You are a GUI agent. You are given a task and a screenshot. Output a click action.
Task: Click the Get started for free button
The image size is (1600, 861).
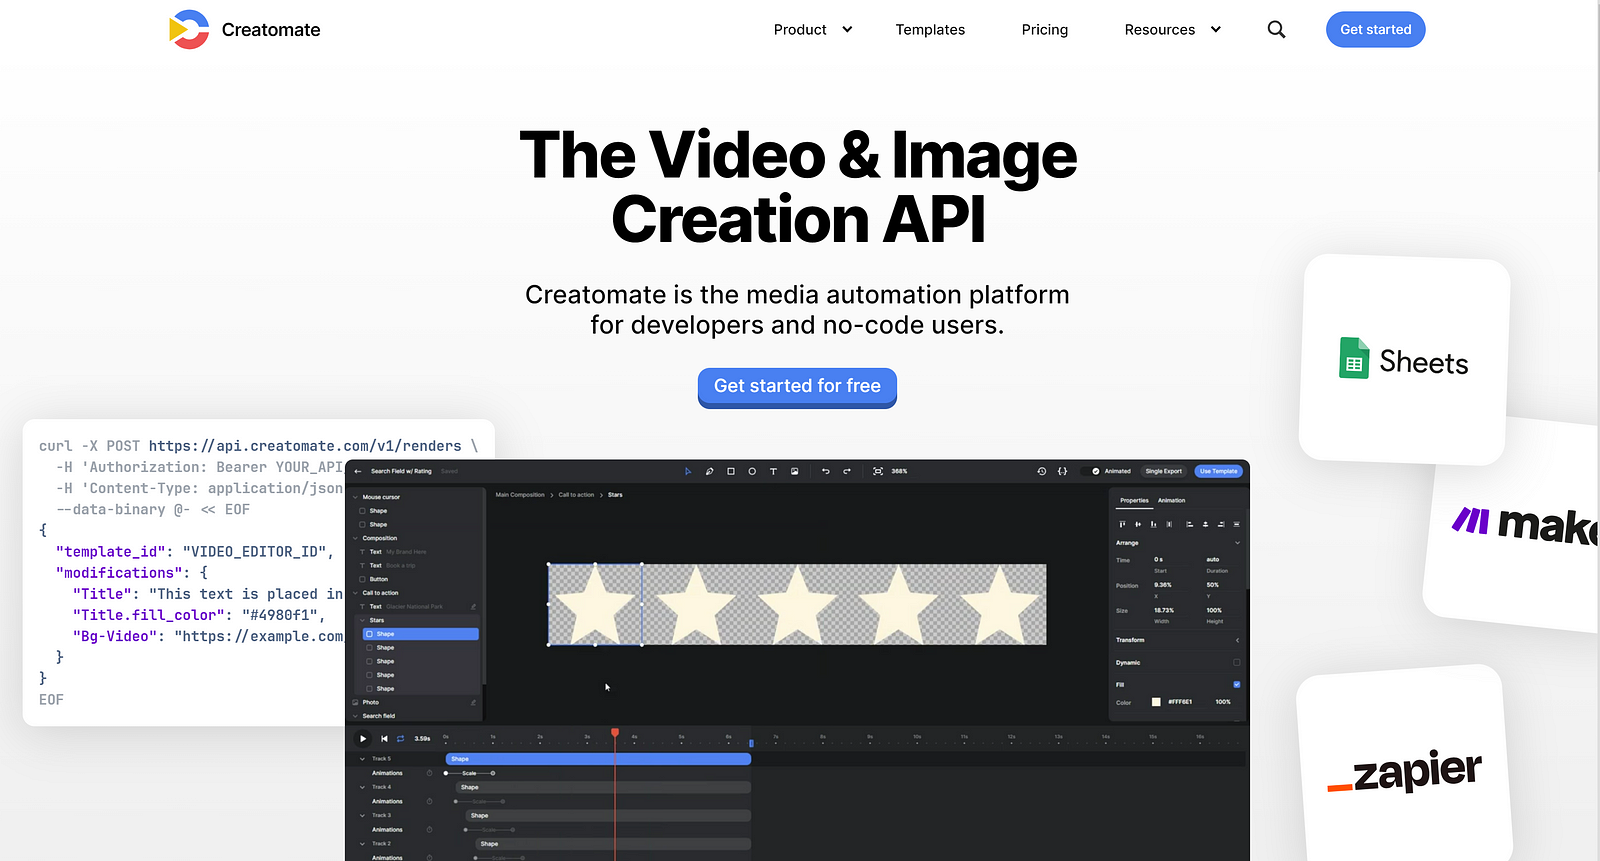pos(797,387)
